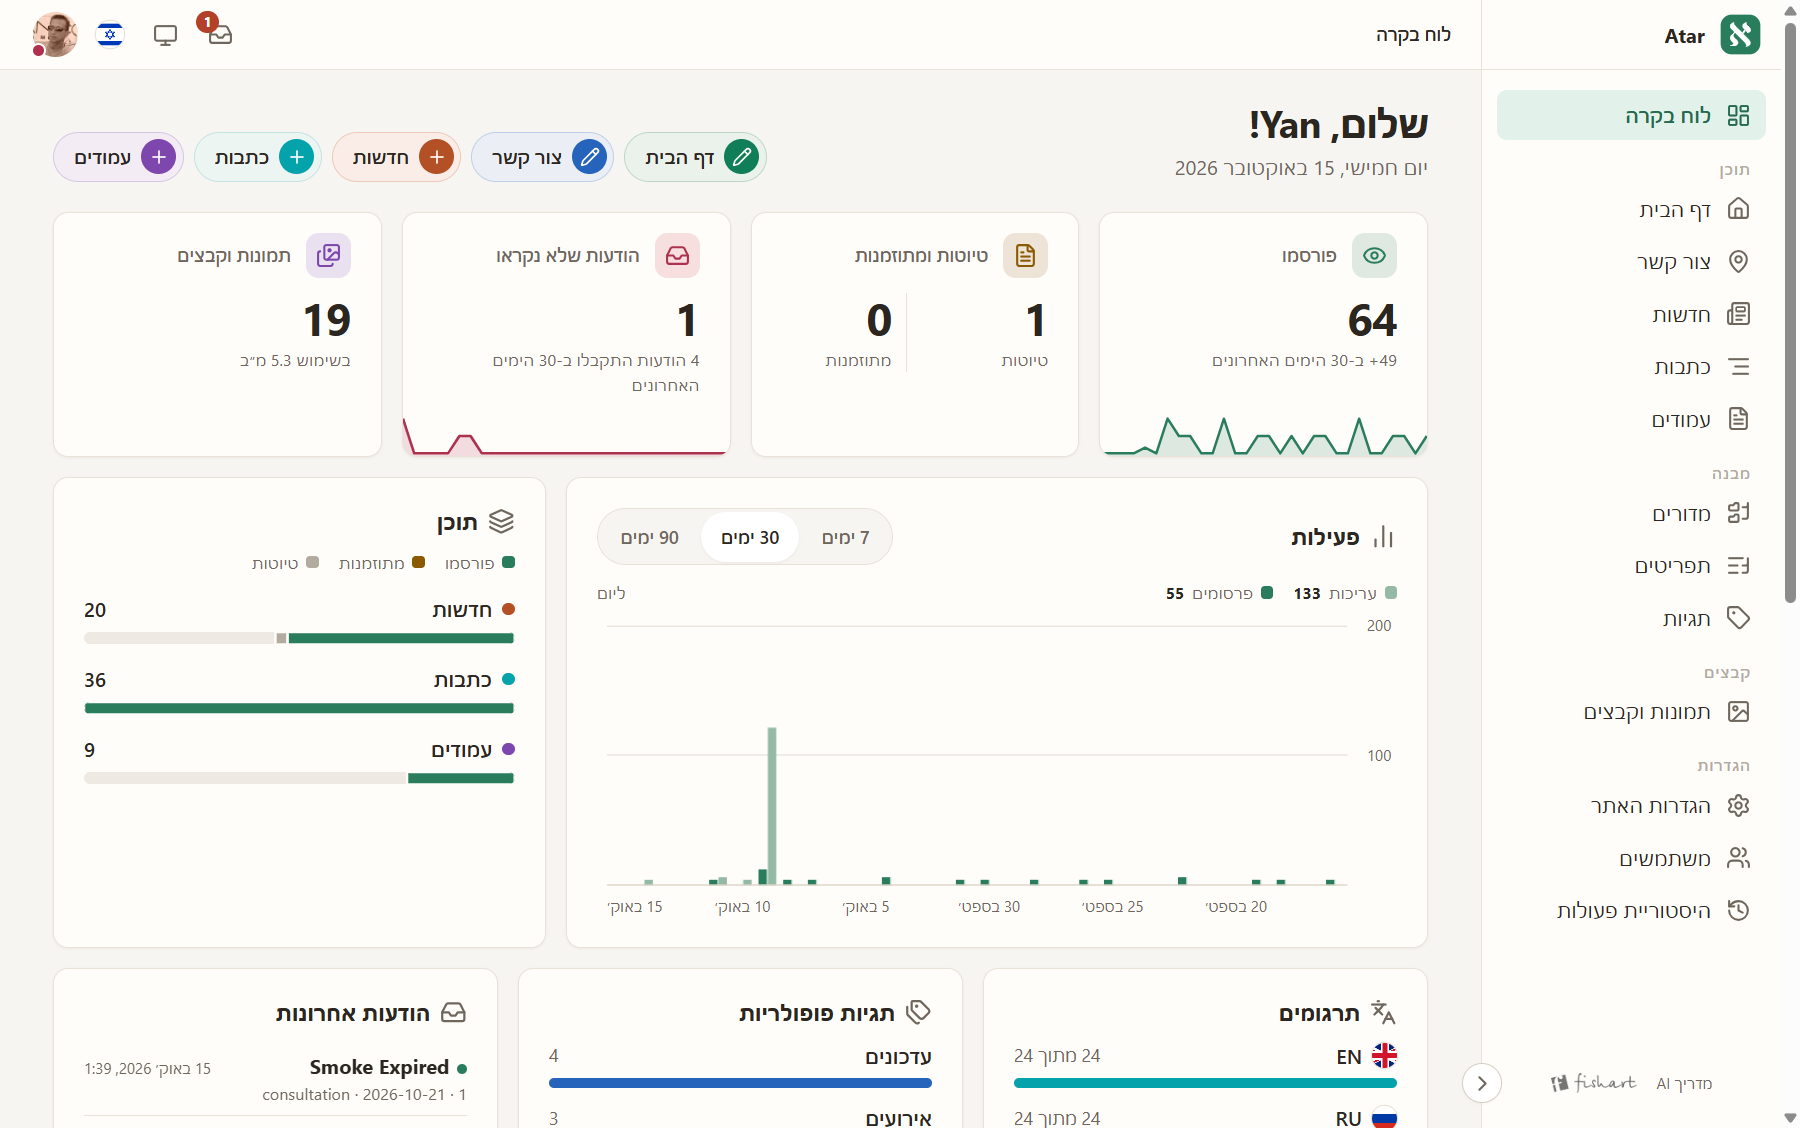Image resolution: width=1800 pixels, height=1128 pixels.
Task: Collapse the sidebar with chevron button
Action: [1482, 1083]
